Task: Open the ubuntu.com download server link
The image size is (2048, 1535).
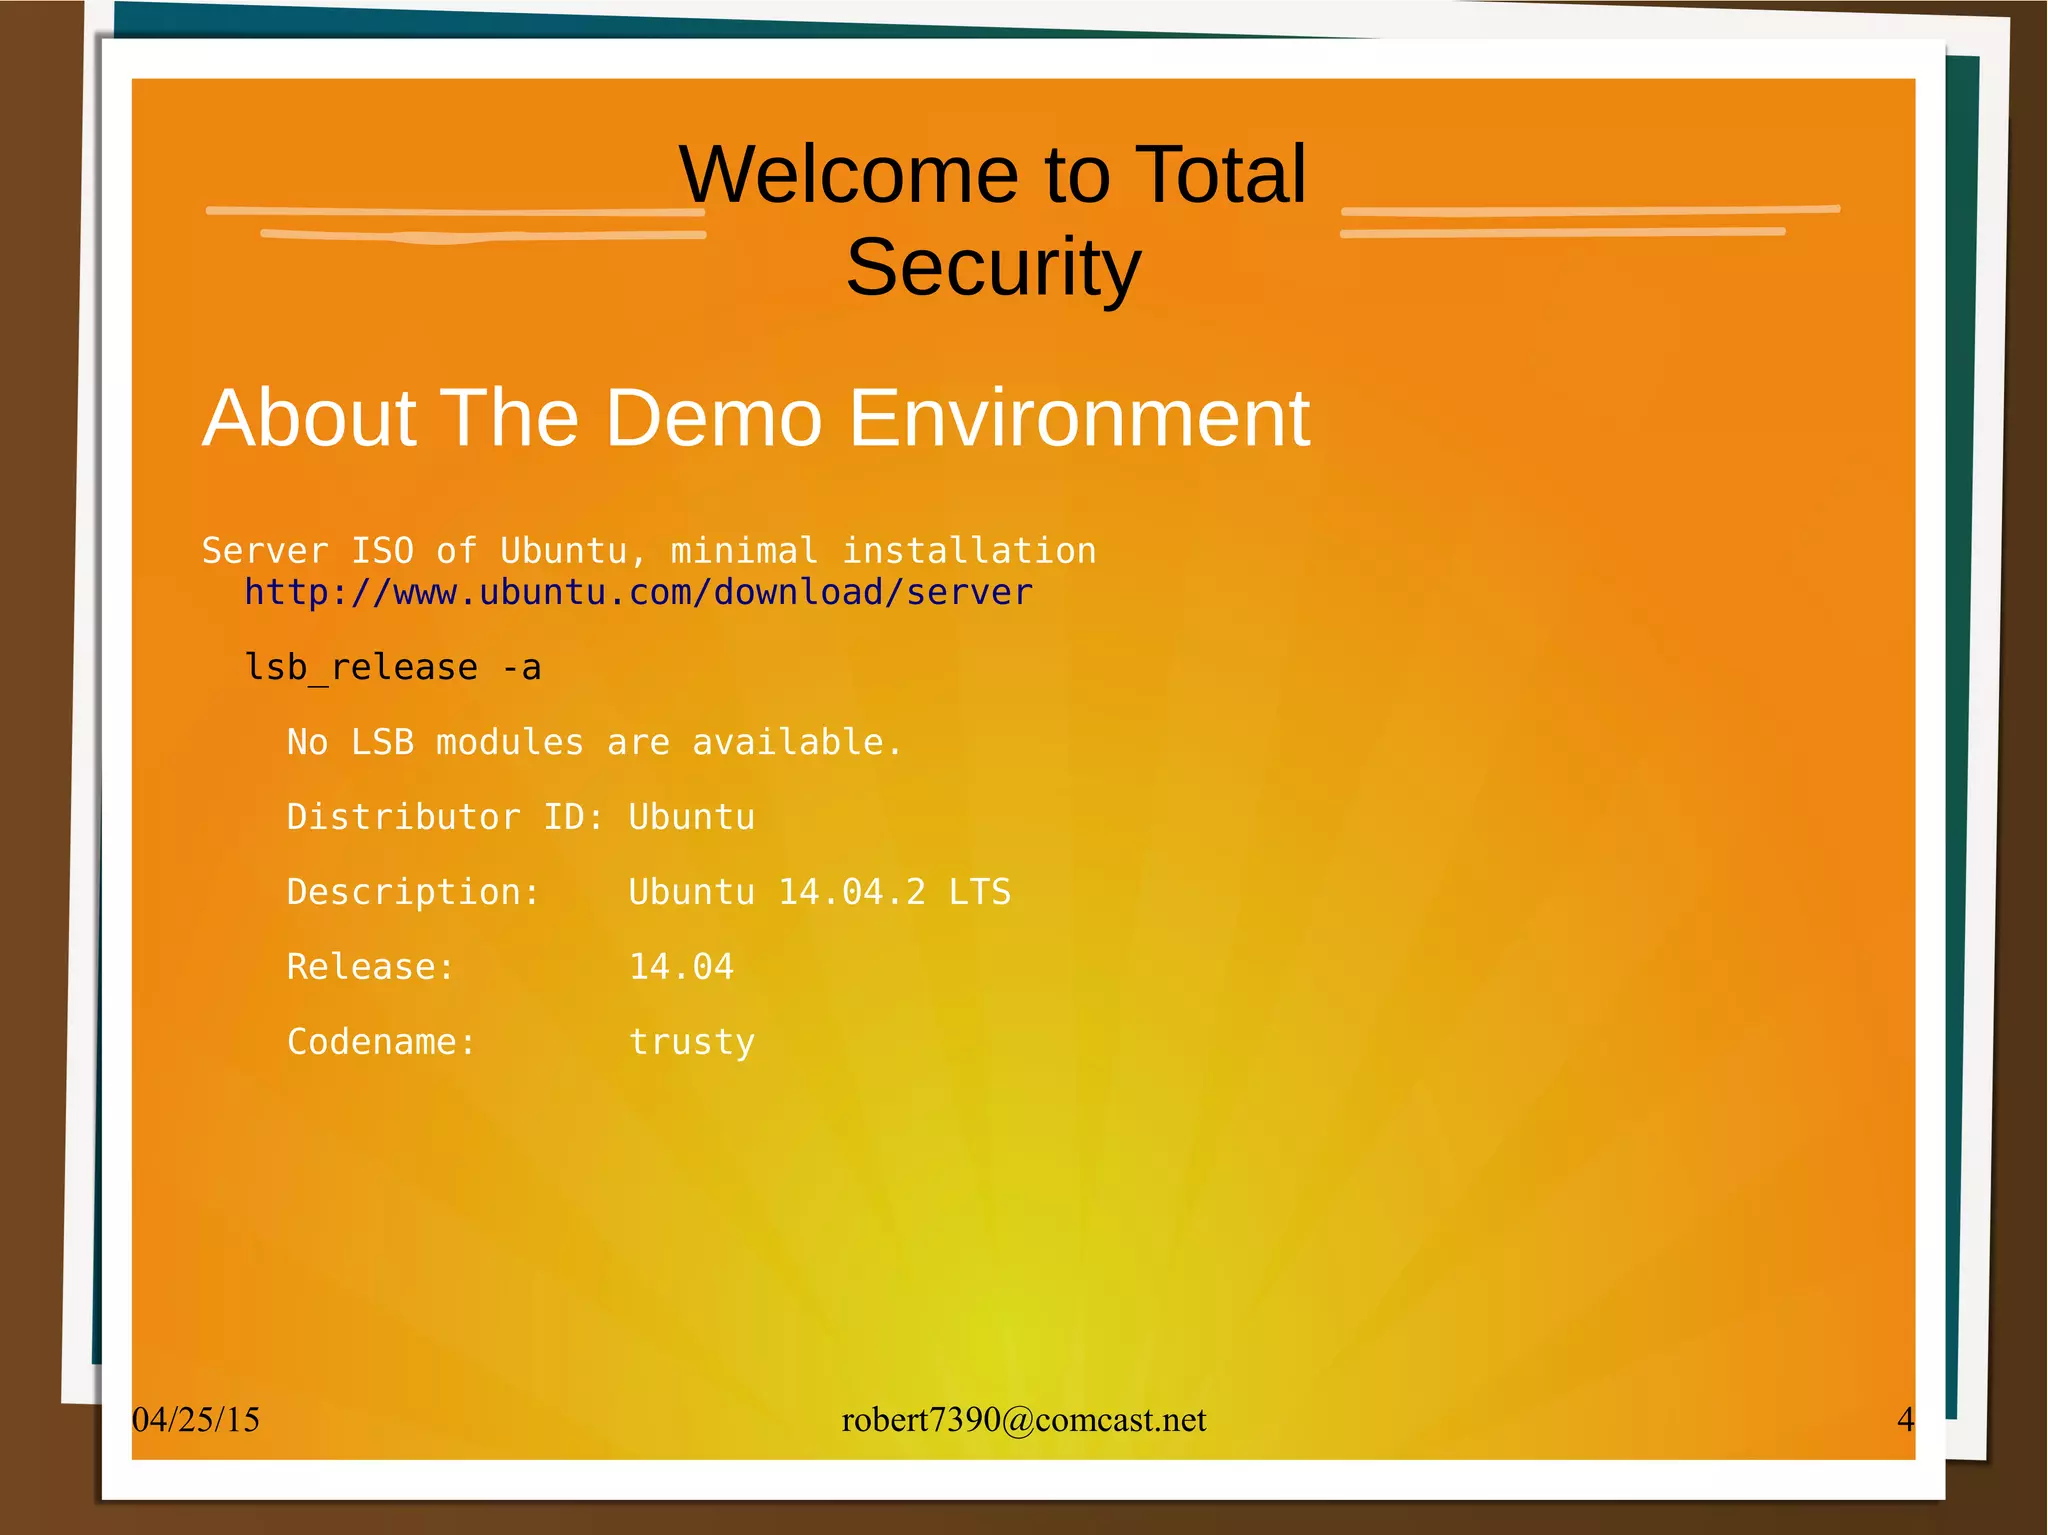Action: pyautogui.click(x=638, y=593)
